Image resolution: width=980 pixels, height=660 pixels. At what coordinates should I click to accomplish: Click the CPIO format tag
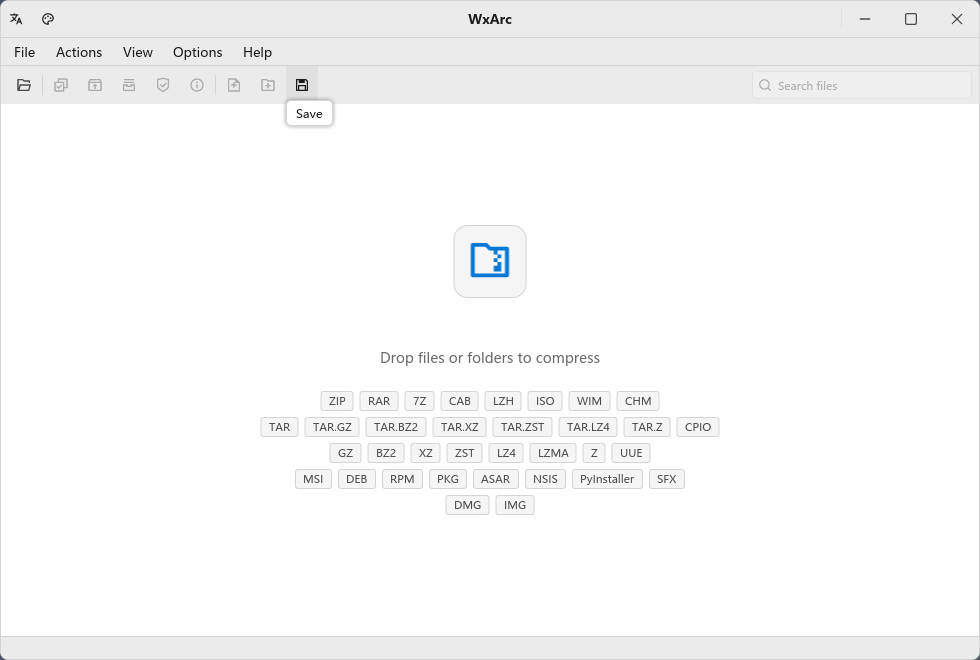coord(698,427)
